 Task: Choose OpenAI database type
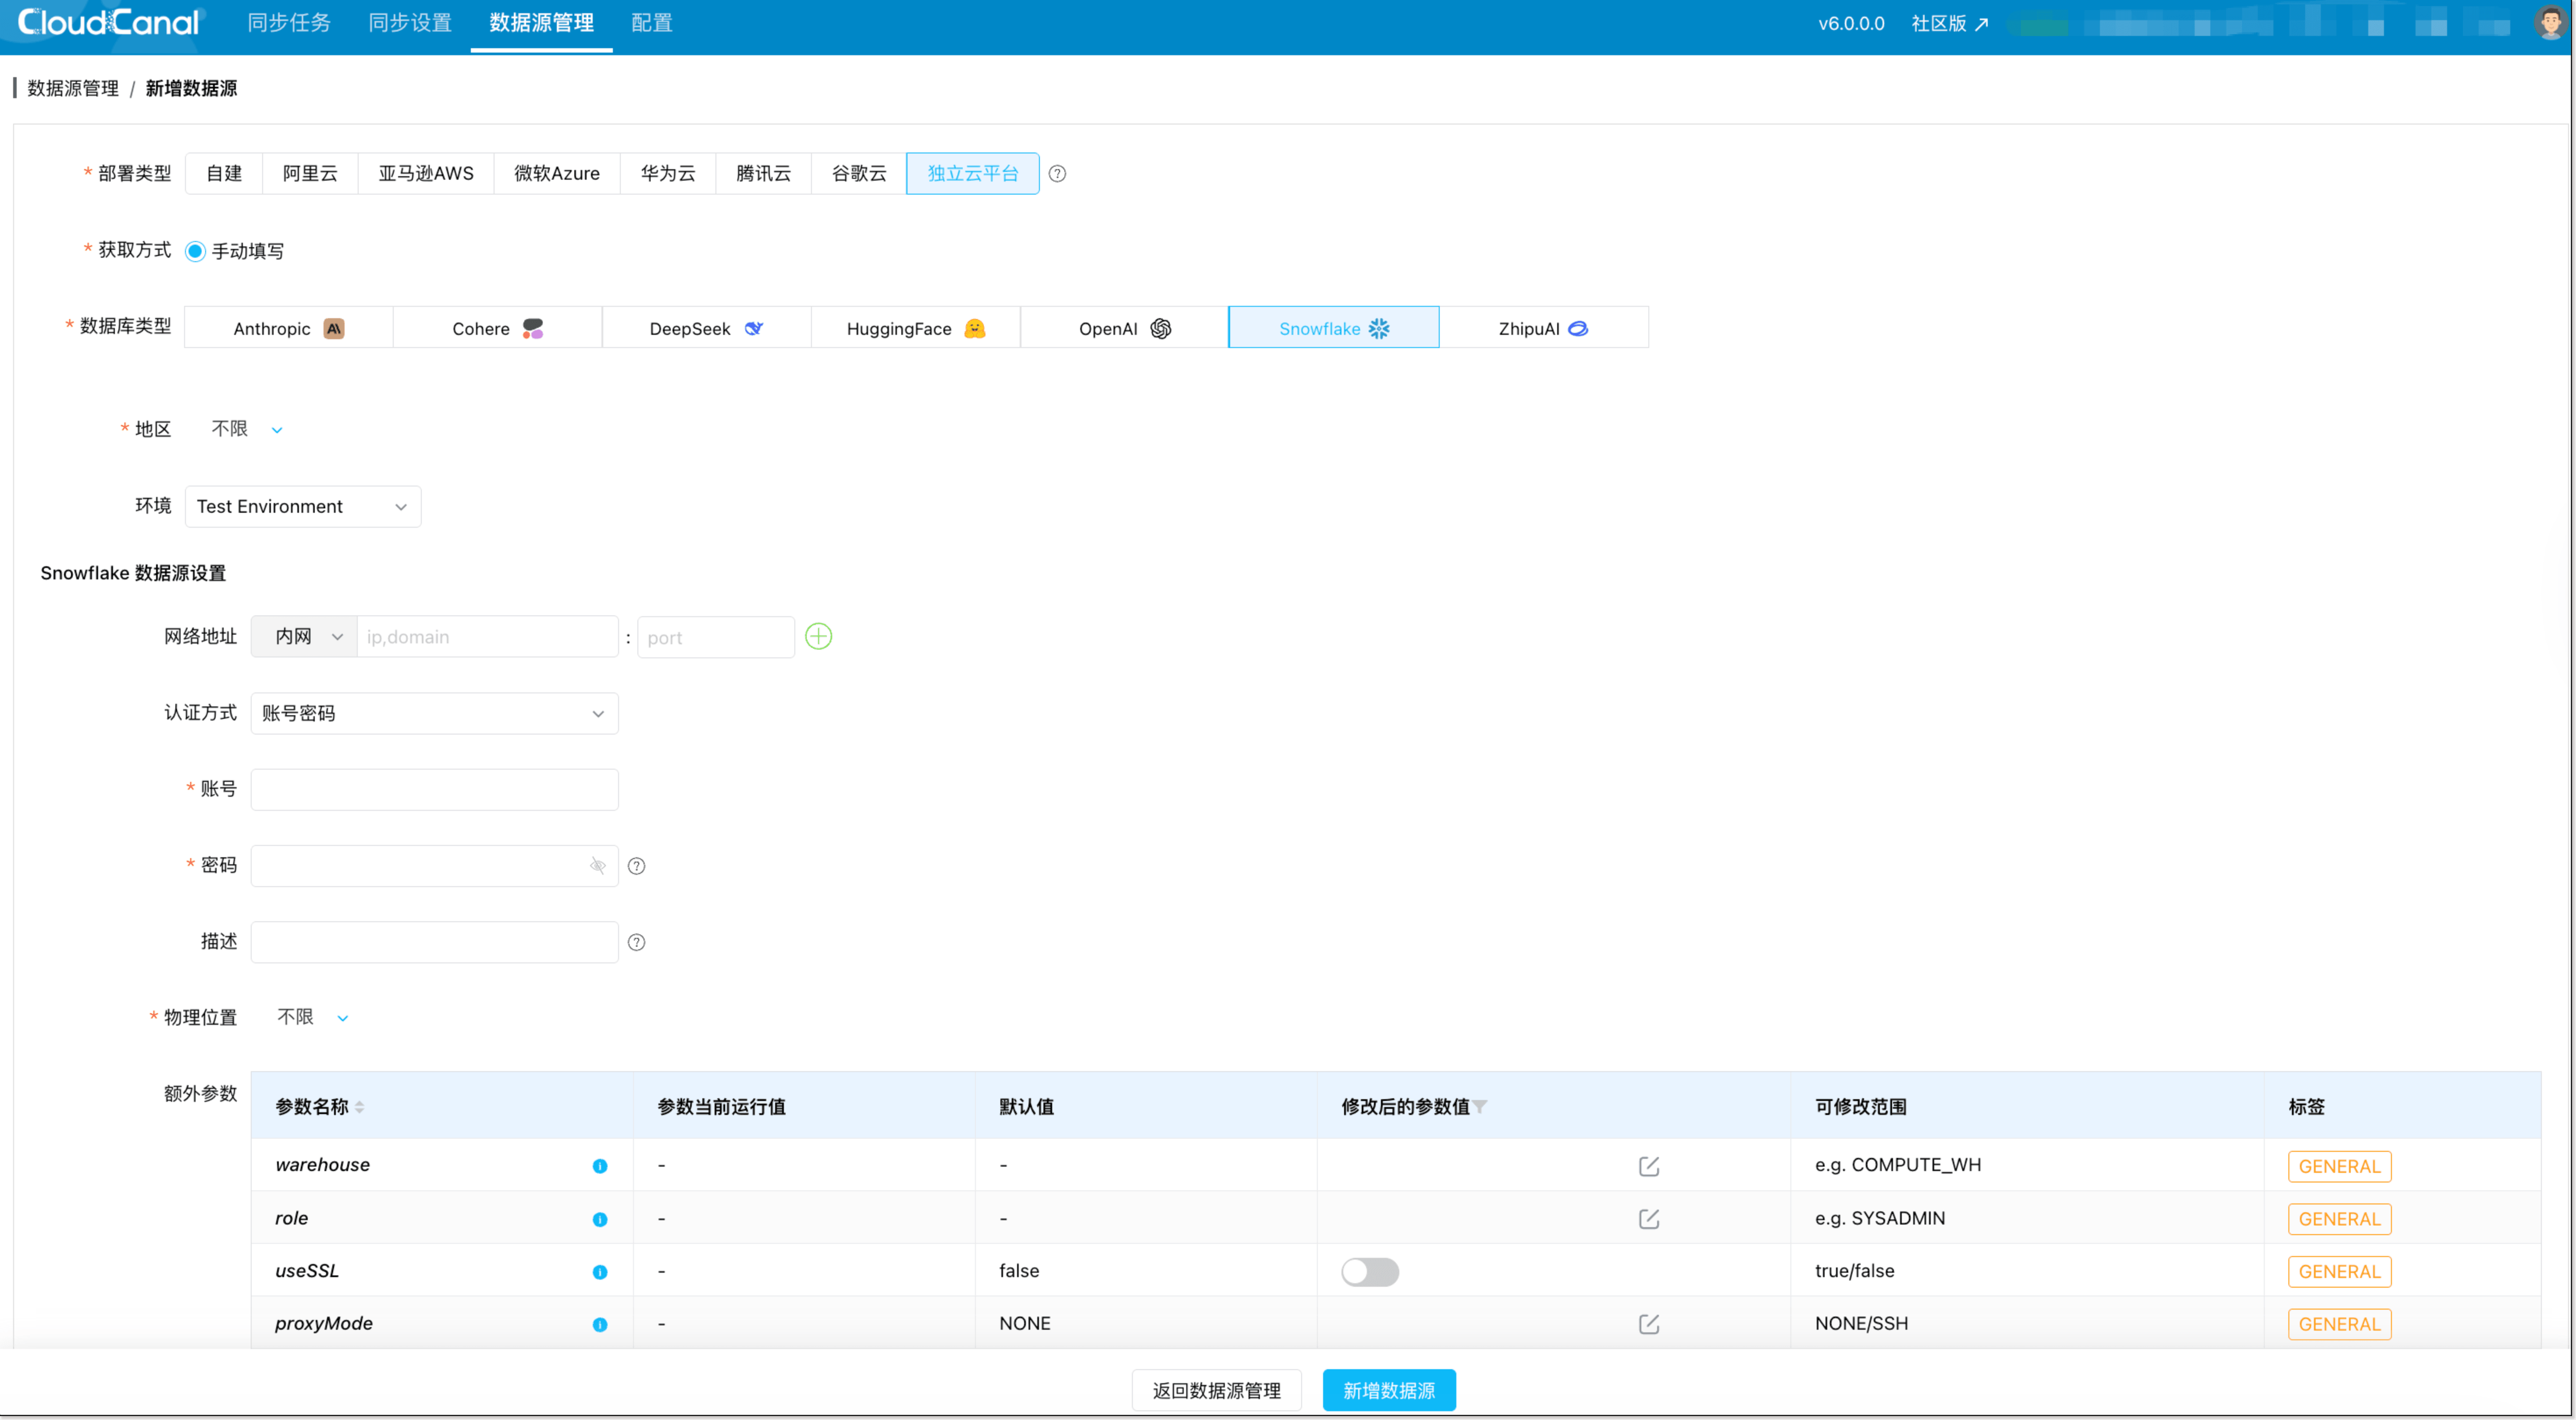pos(1124,328)
